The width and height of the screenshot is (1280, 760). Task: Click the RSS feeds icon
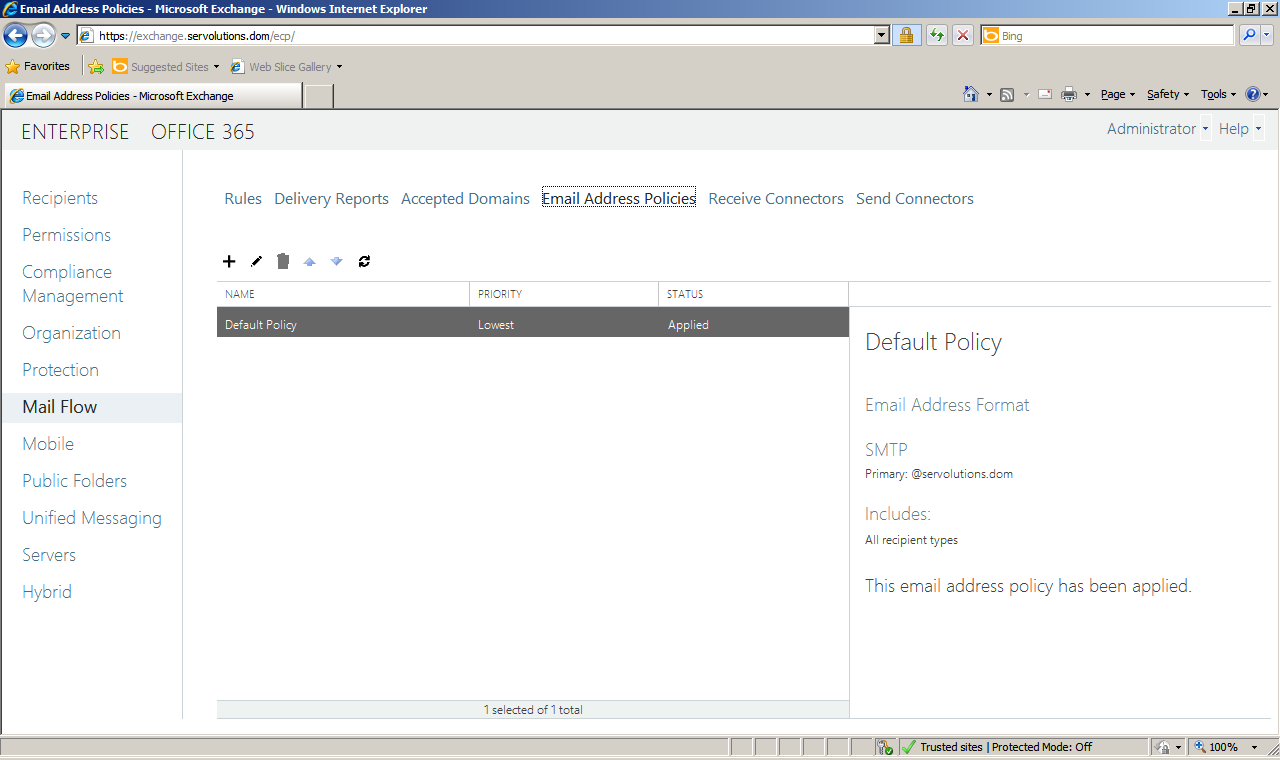tap(1007, 94)
